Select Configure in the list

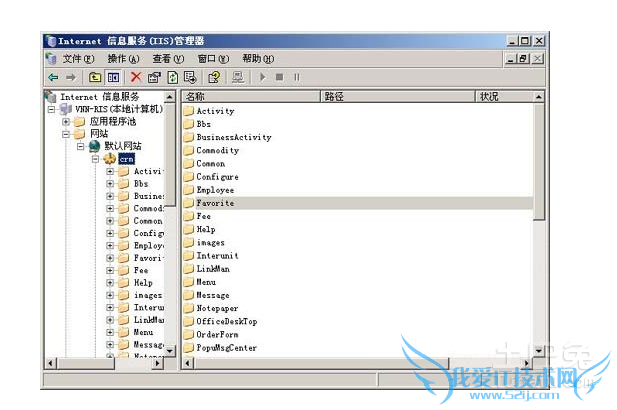point(217,177)
